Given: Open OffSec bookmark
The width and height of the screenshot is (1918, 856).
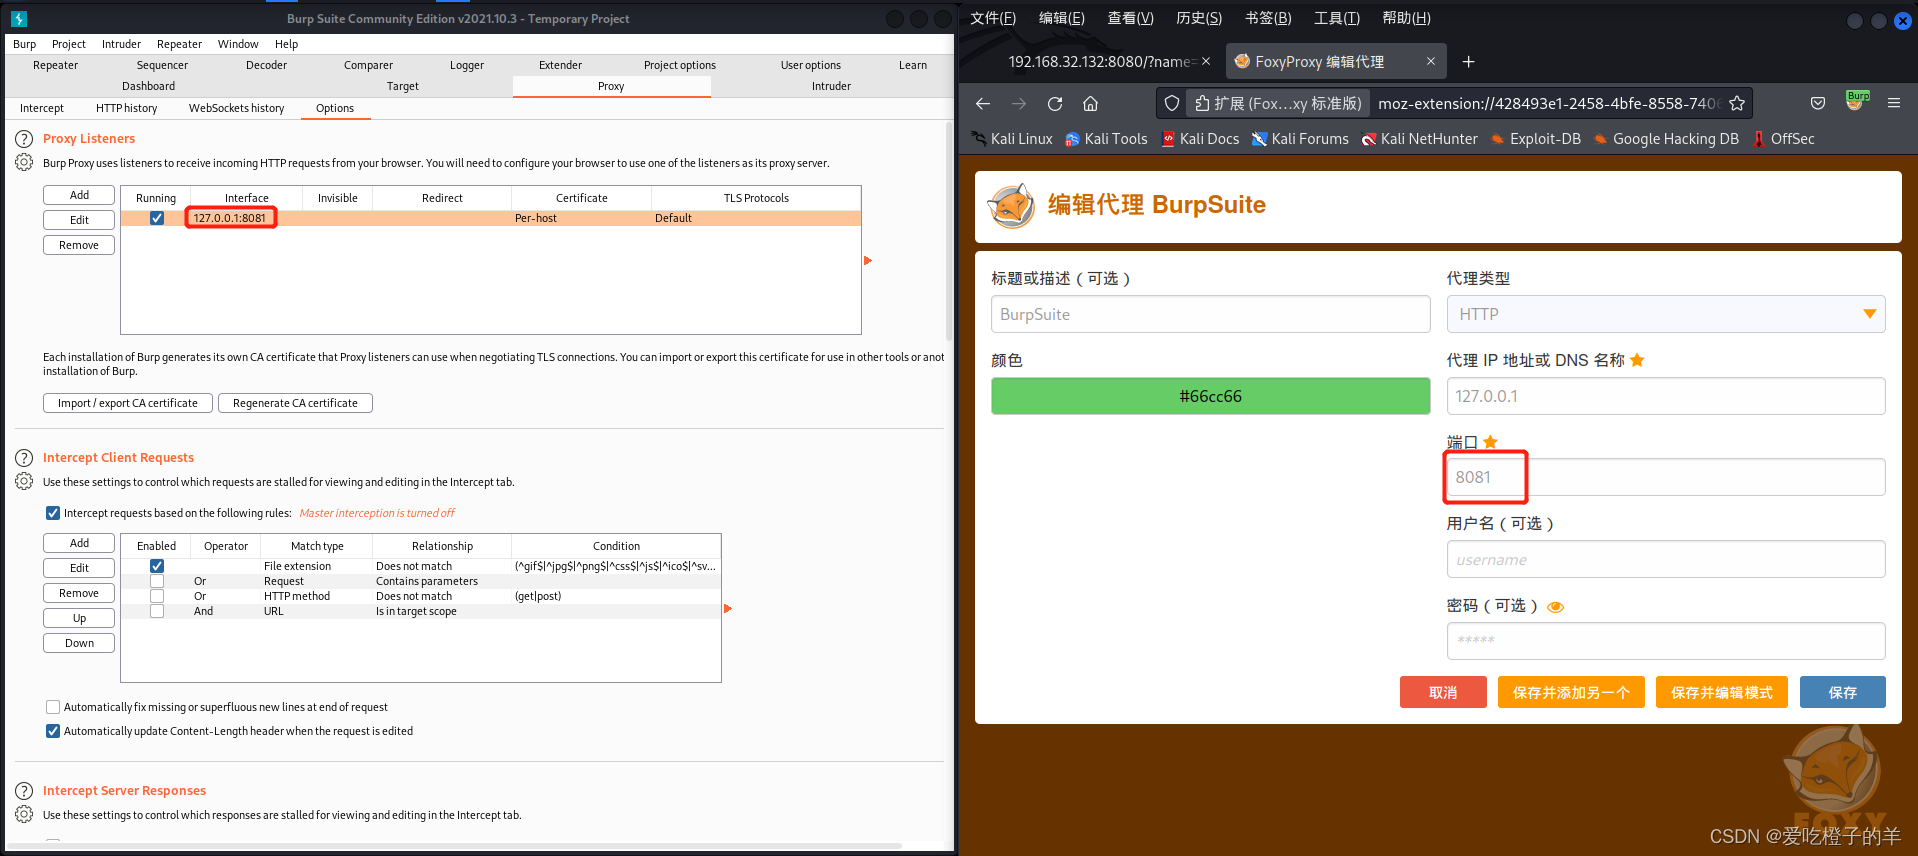Looking at the screenshot, I should pos(1783,139).
